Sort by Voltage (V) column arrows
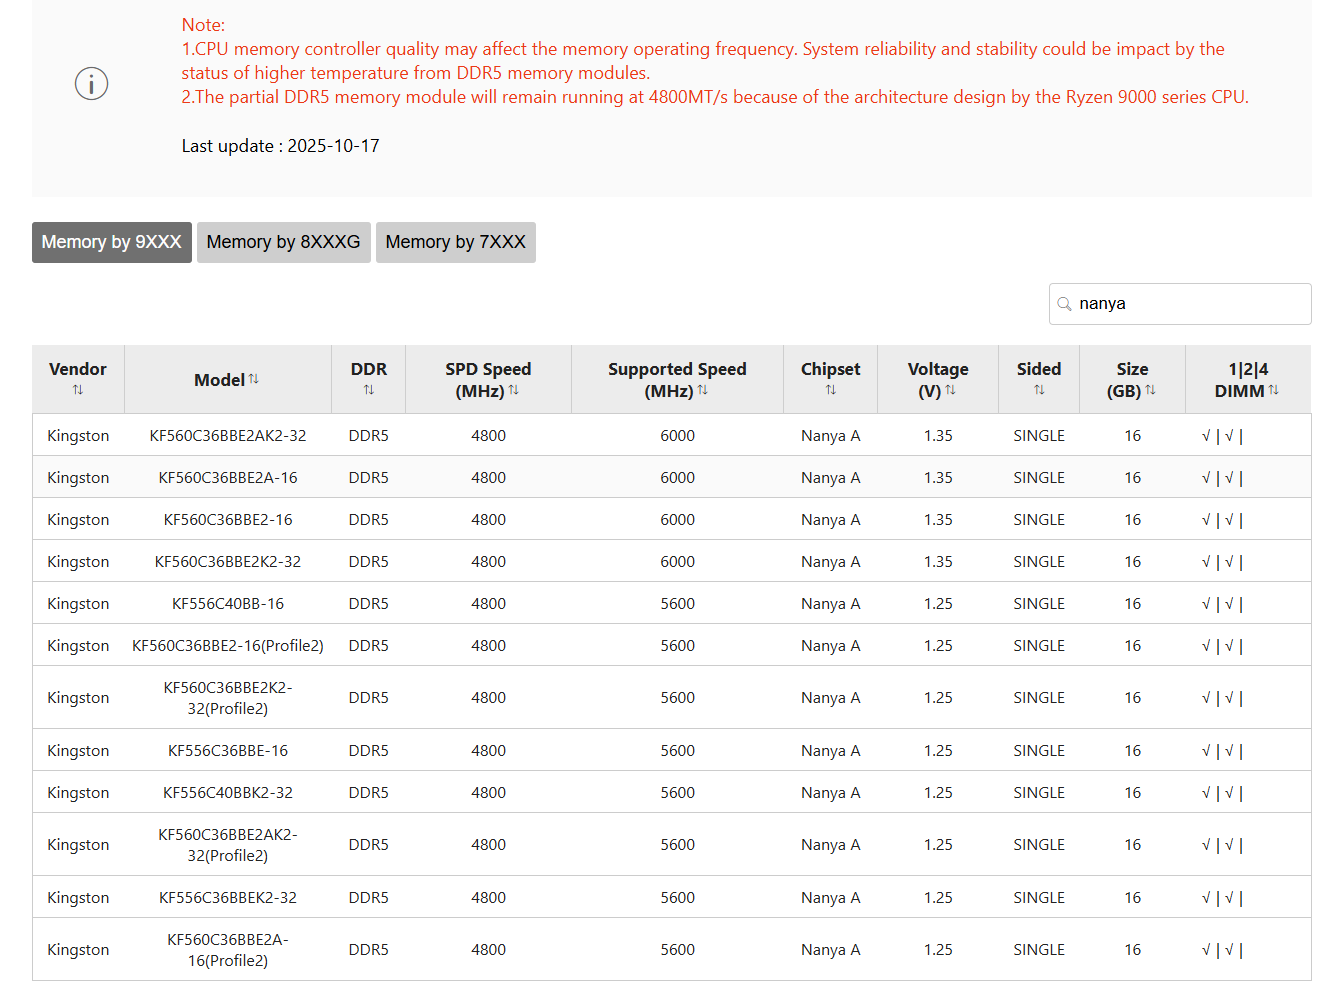This screenshot has height=997, width=1327. pyautogui.click(x=951, y=390)
